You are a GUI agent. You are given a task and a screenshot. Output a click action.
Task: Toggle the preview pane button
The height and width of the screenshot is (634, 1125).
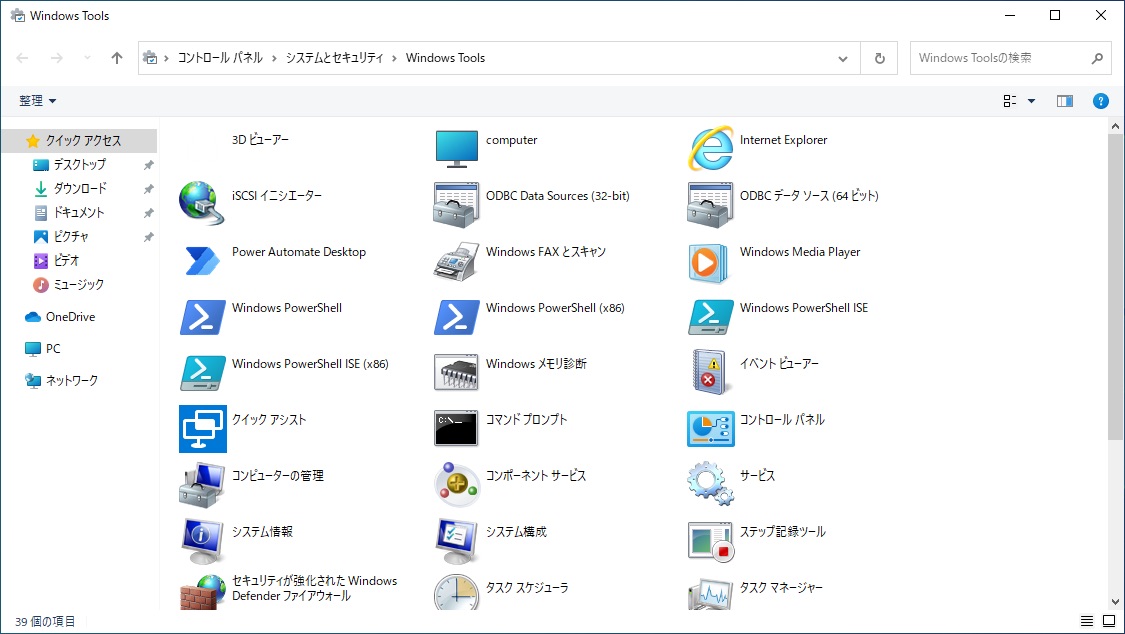pyautogui.click(x=1065, y=101)
